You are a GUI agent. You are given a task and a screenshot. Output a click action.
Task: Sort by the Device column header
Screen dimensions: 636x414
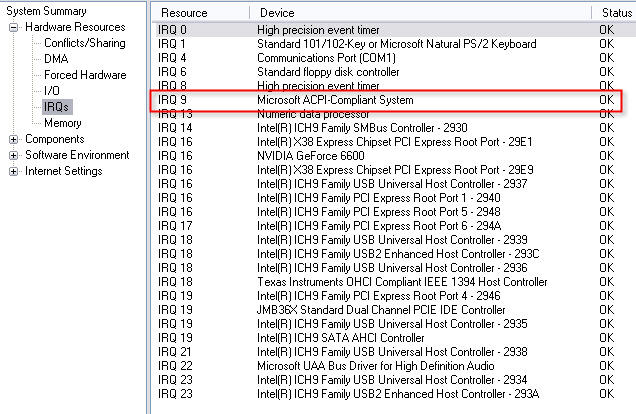point(277,12)
